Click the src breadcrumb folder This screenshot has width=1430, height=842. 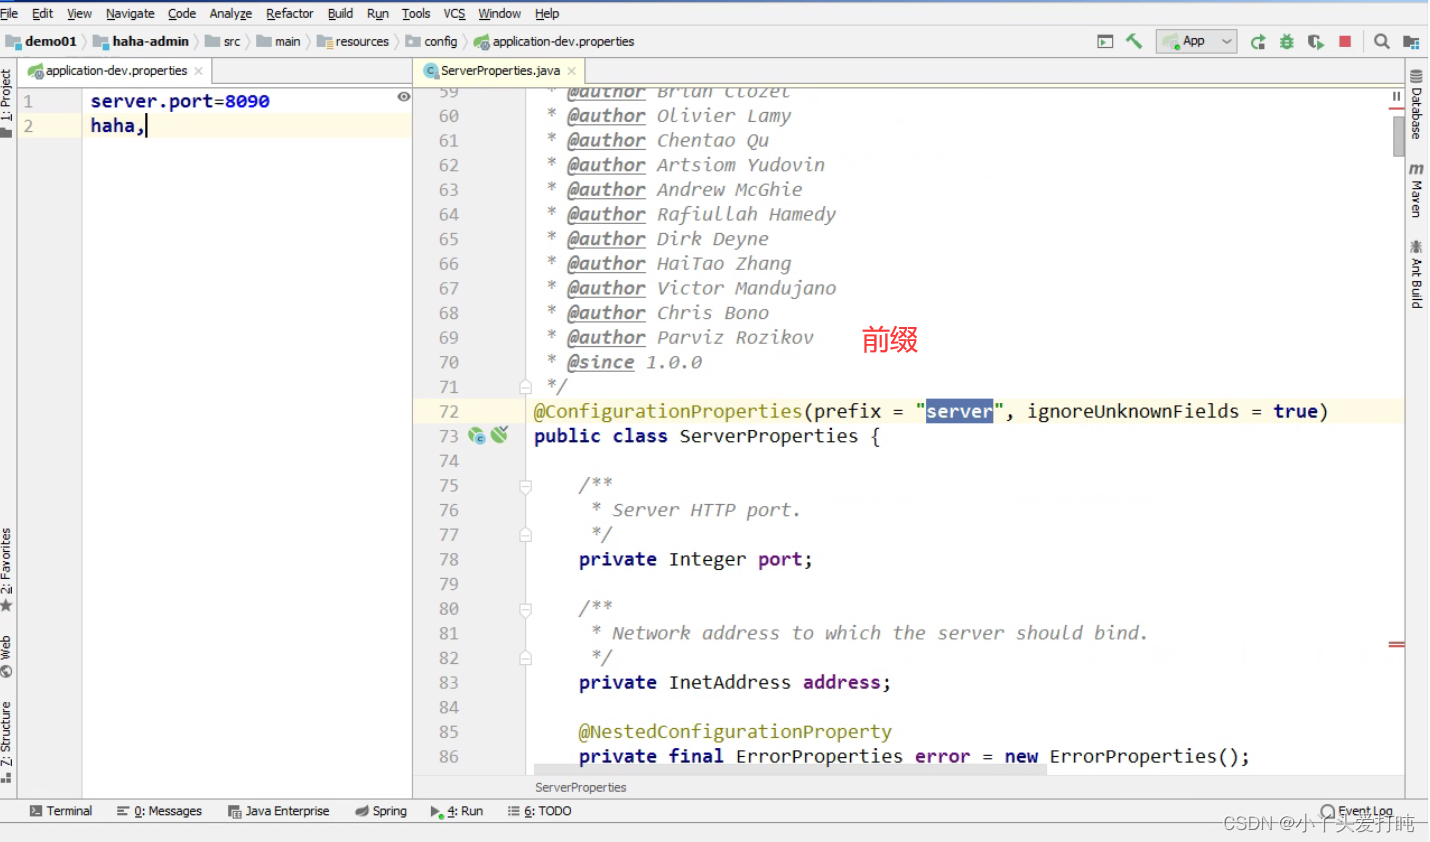coord(223,41)
